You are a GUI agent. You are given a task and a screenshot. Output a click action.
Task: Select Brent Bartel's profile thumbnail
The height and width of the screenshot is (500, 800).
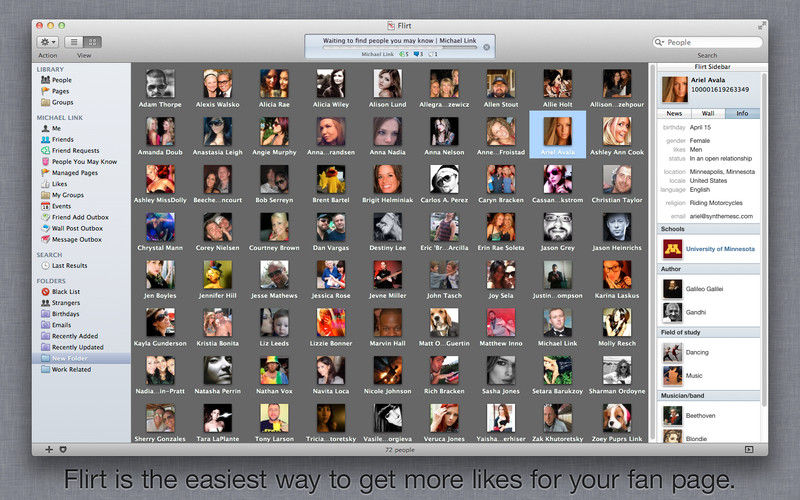331,180
